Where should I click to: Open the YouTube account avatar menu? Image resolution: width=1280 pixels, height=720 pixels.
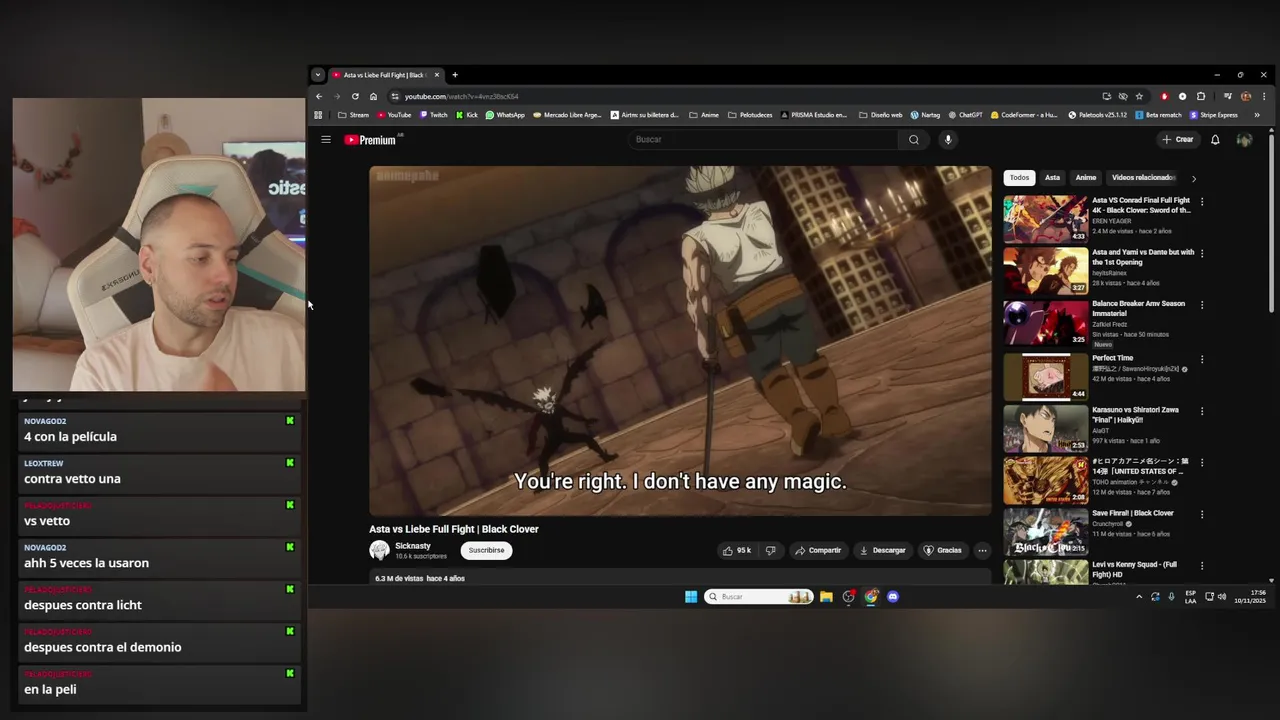(x=1244, y=140)
